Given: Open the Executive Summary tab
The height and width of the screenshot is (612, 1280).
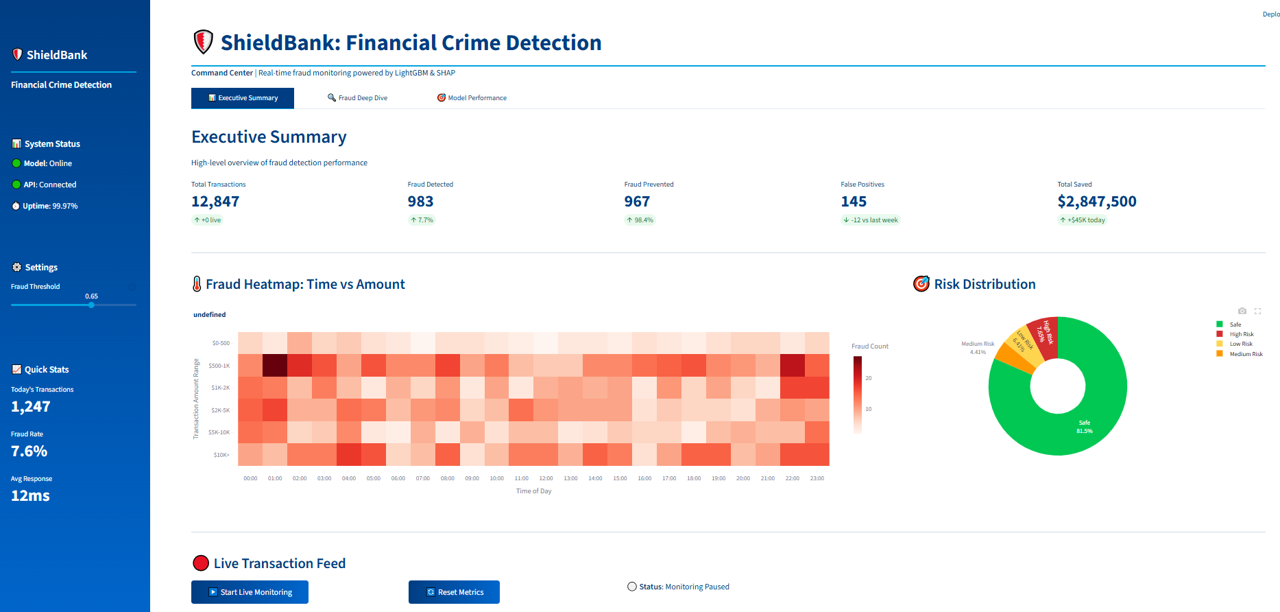Looking at the screenshot, I should point(243,98).
